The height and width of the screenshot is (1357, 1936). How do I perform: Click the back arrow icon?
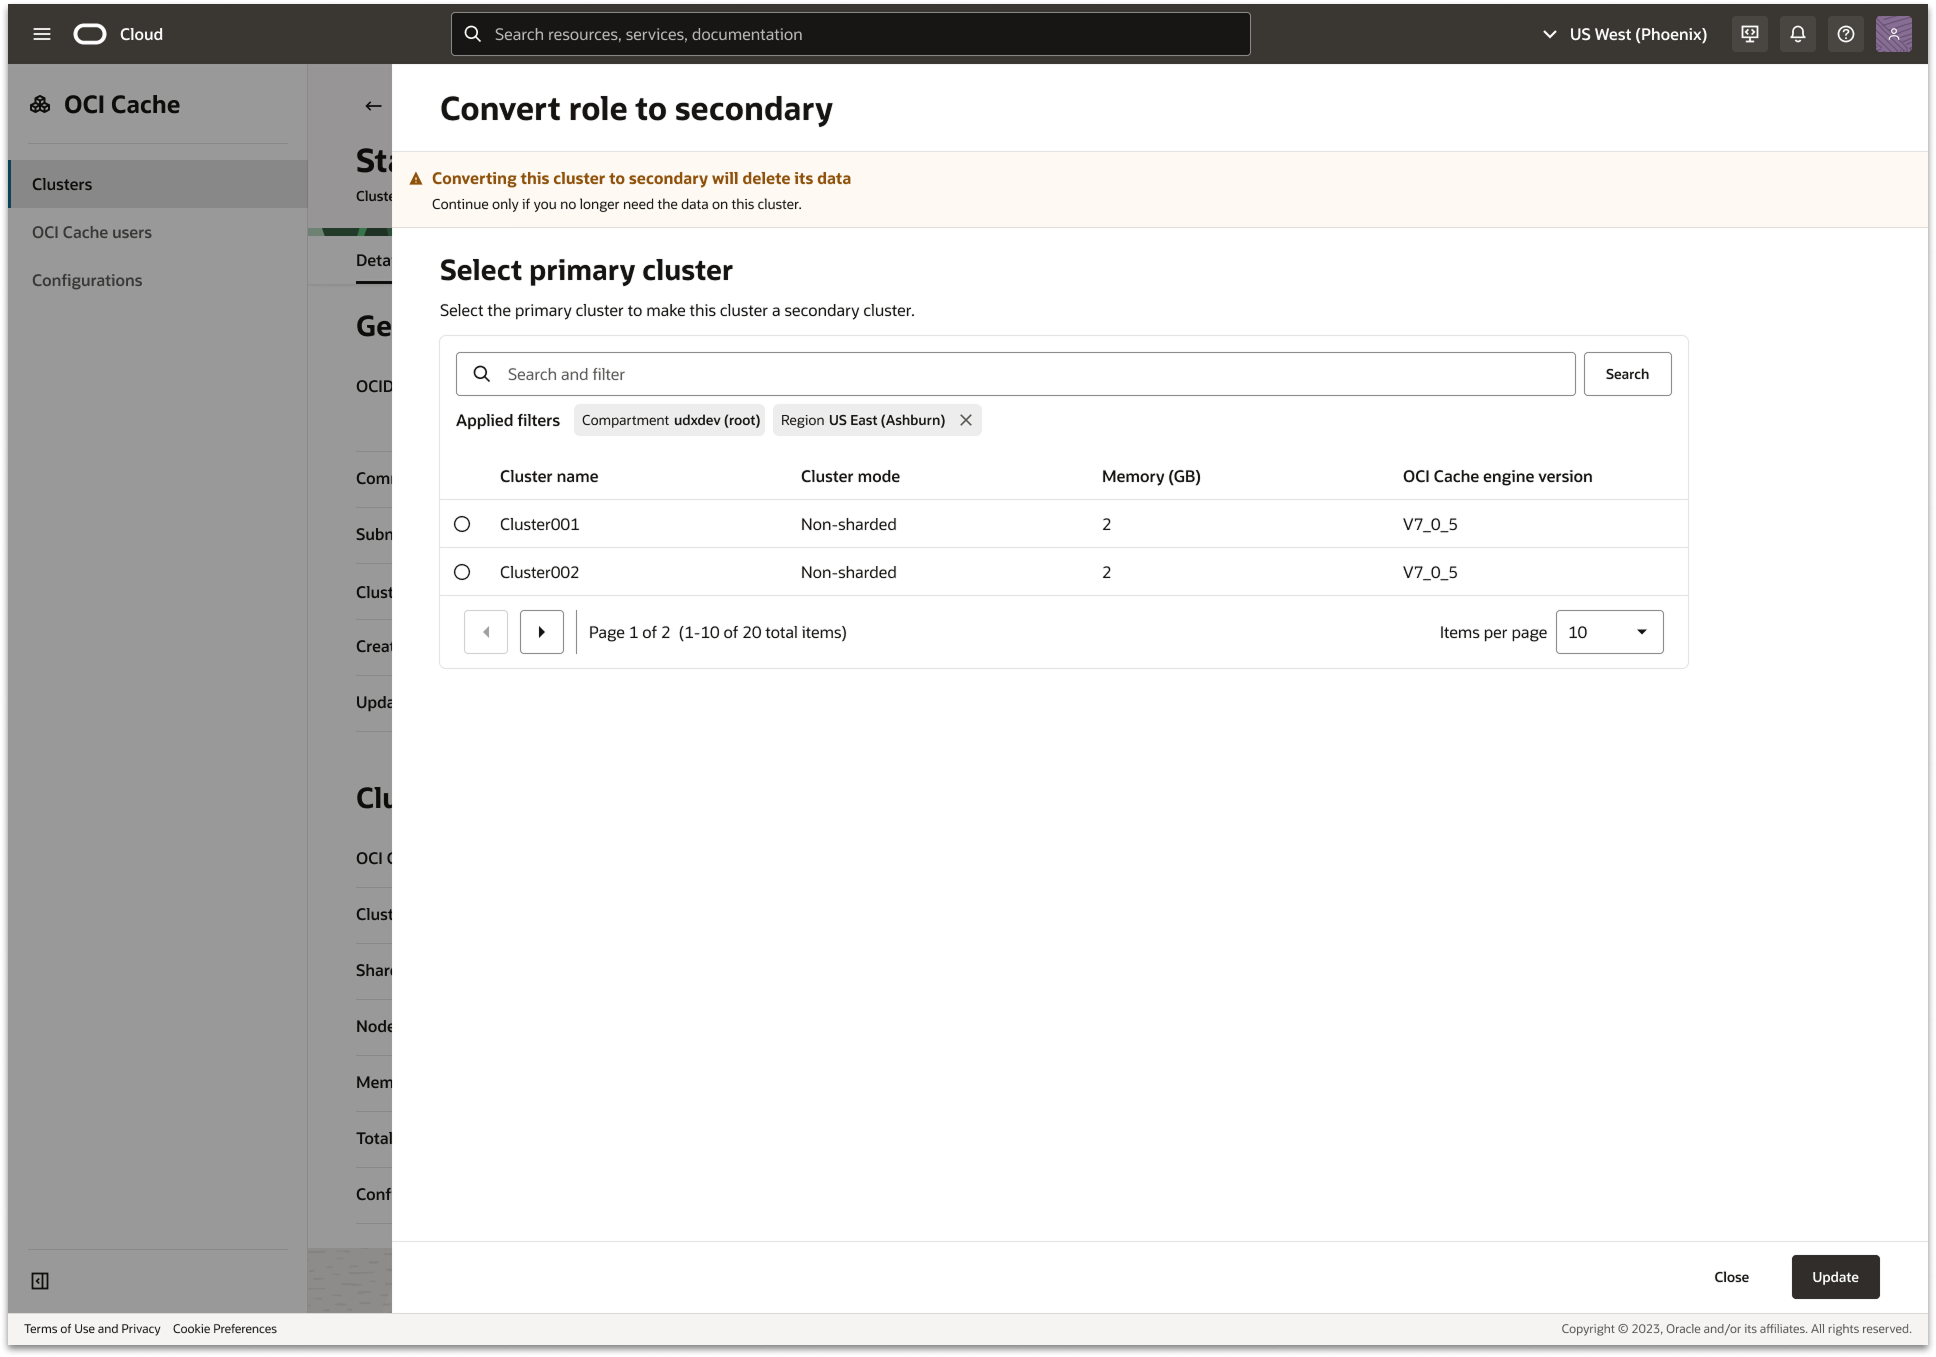click(x=373, y=106)
